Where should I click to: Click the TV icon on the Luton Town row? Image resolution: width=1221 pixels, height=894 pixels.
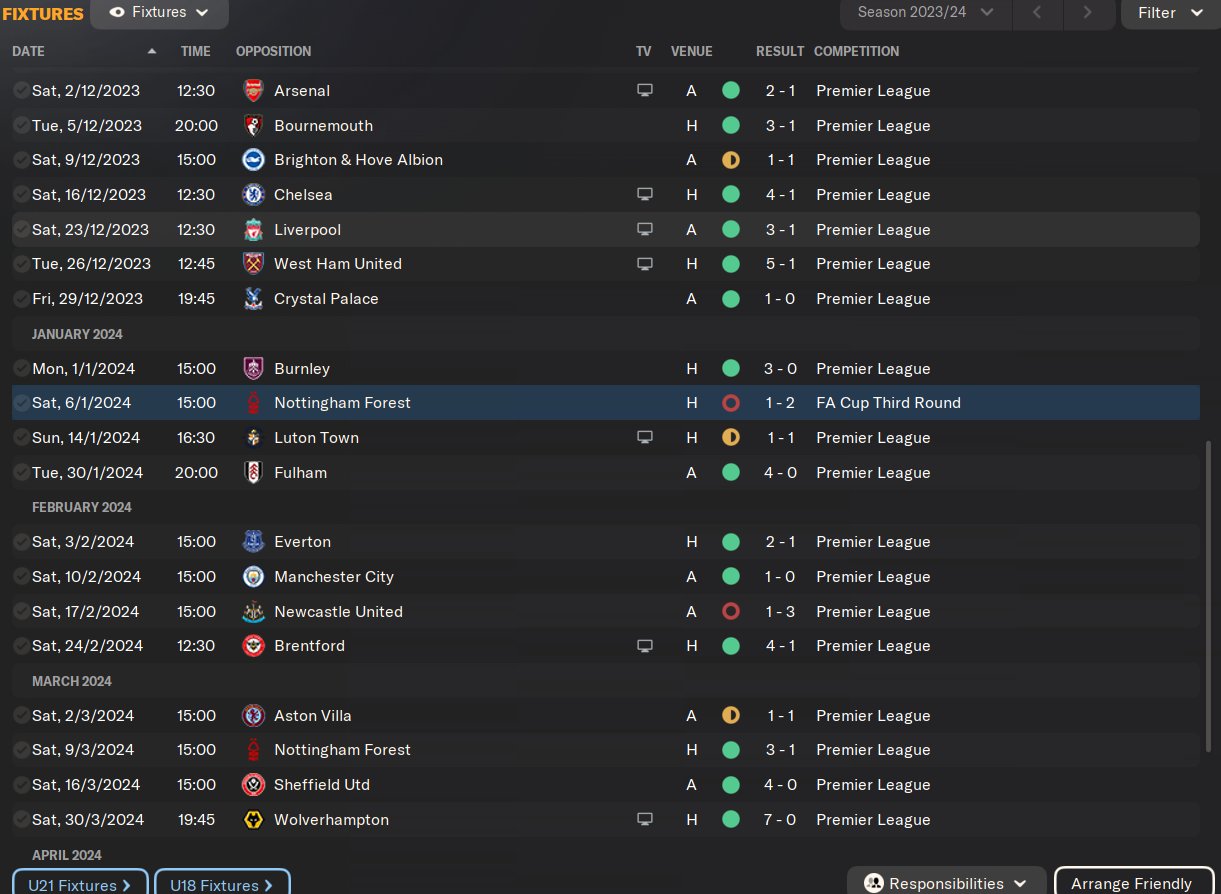pos(645,438)
